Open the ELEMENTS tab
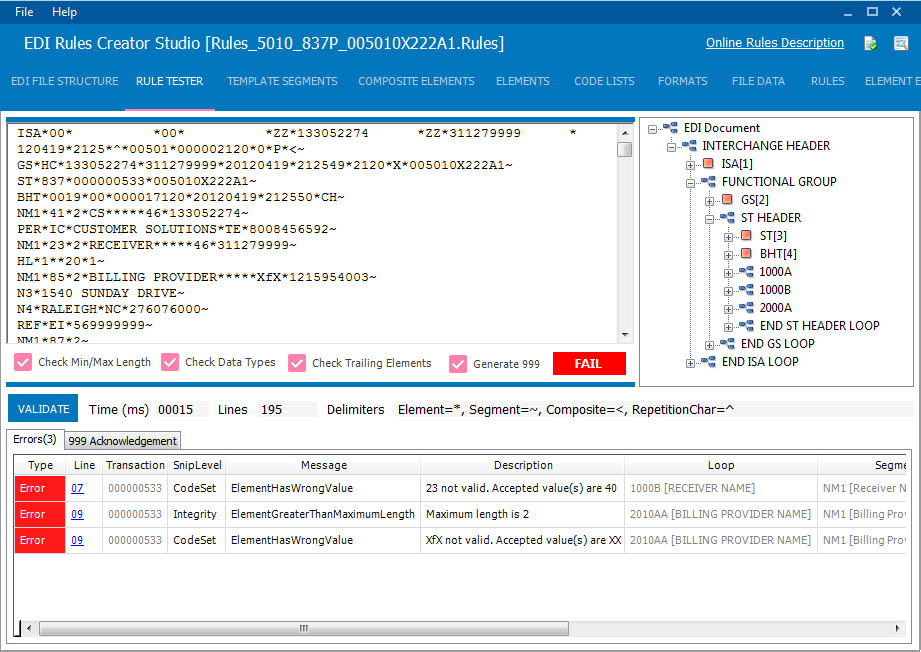This screenshot has height=652, width=921. click(523, 81)
